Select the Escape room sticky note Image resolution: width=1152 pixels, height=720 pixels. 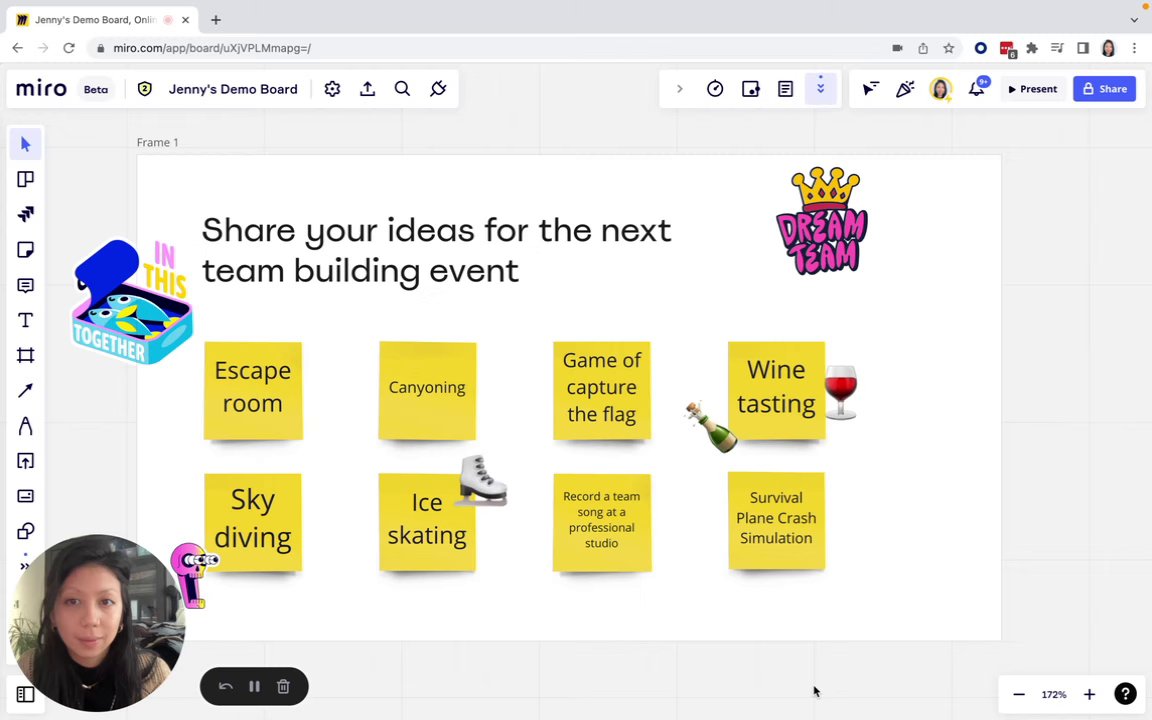coord(253,390)
